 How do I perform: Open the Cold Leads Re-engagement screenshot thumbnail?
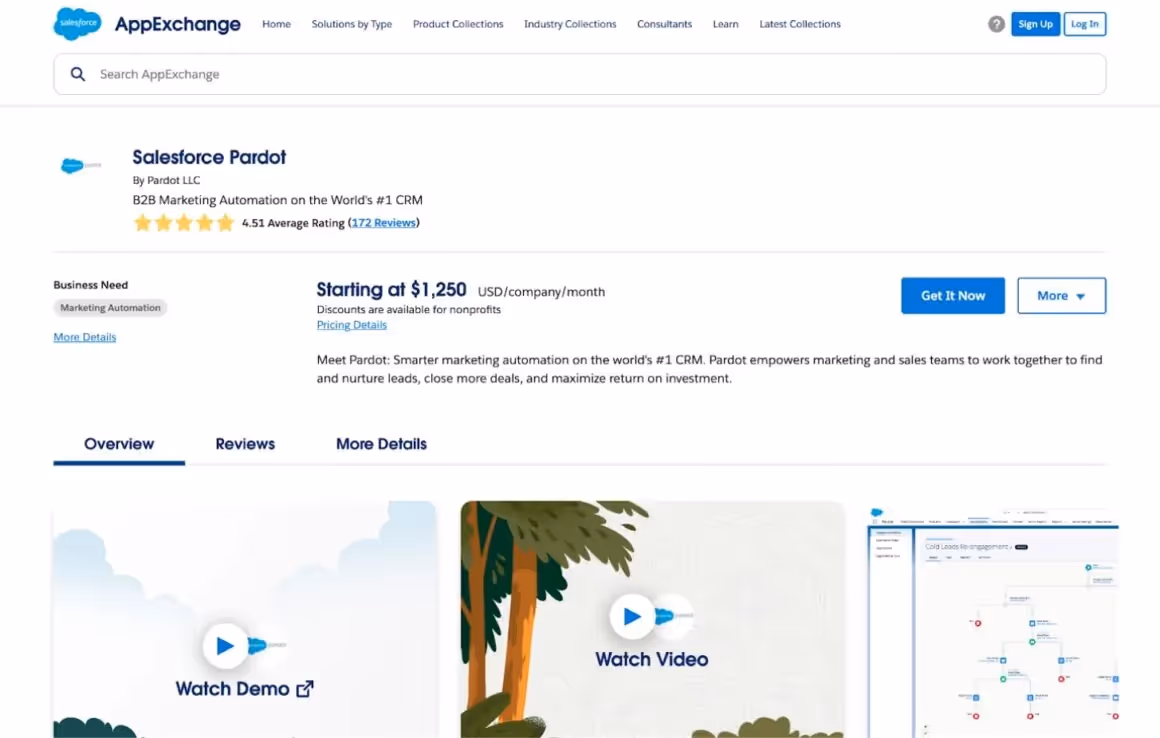(993, 622)
